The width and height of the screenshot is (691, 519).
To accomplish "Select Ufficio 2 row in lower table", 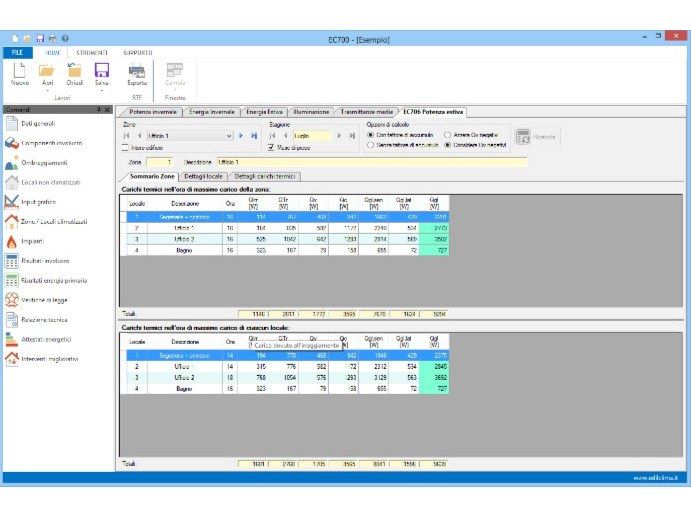I will click(x=285, y=378).
